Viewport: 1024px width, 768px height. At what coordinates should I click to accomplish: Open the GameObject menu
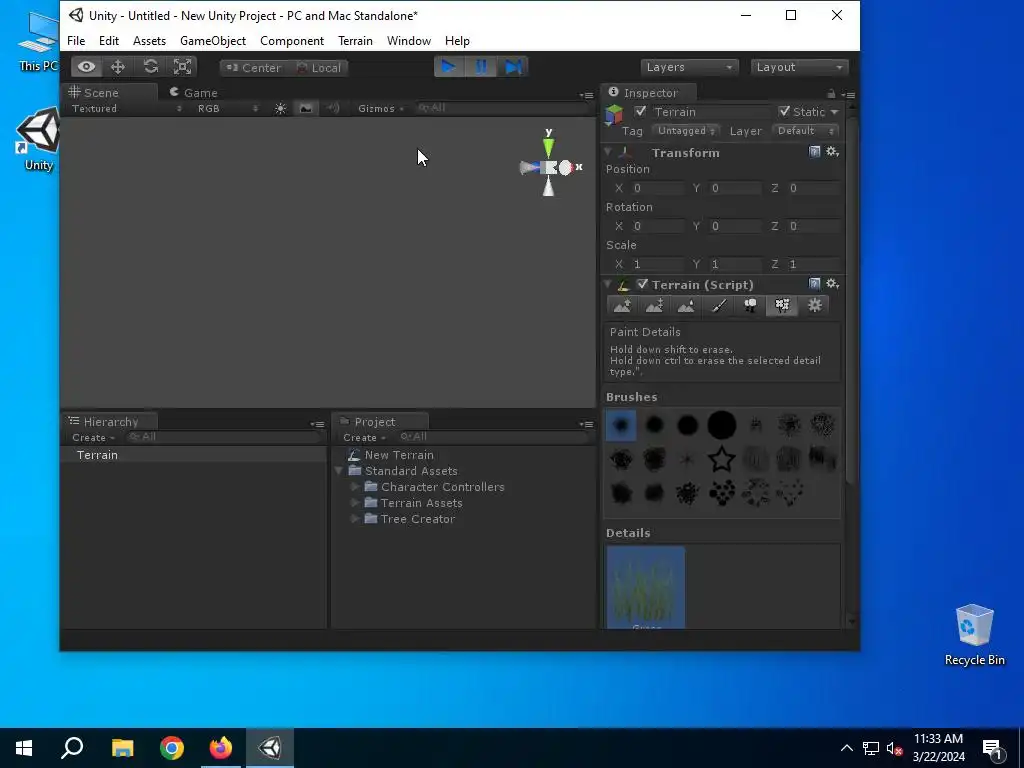pos(213,40)
